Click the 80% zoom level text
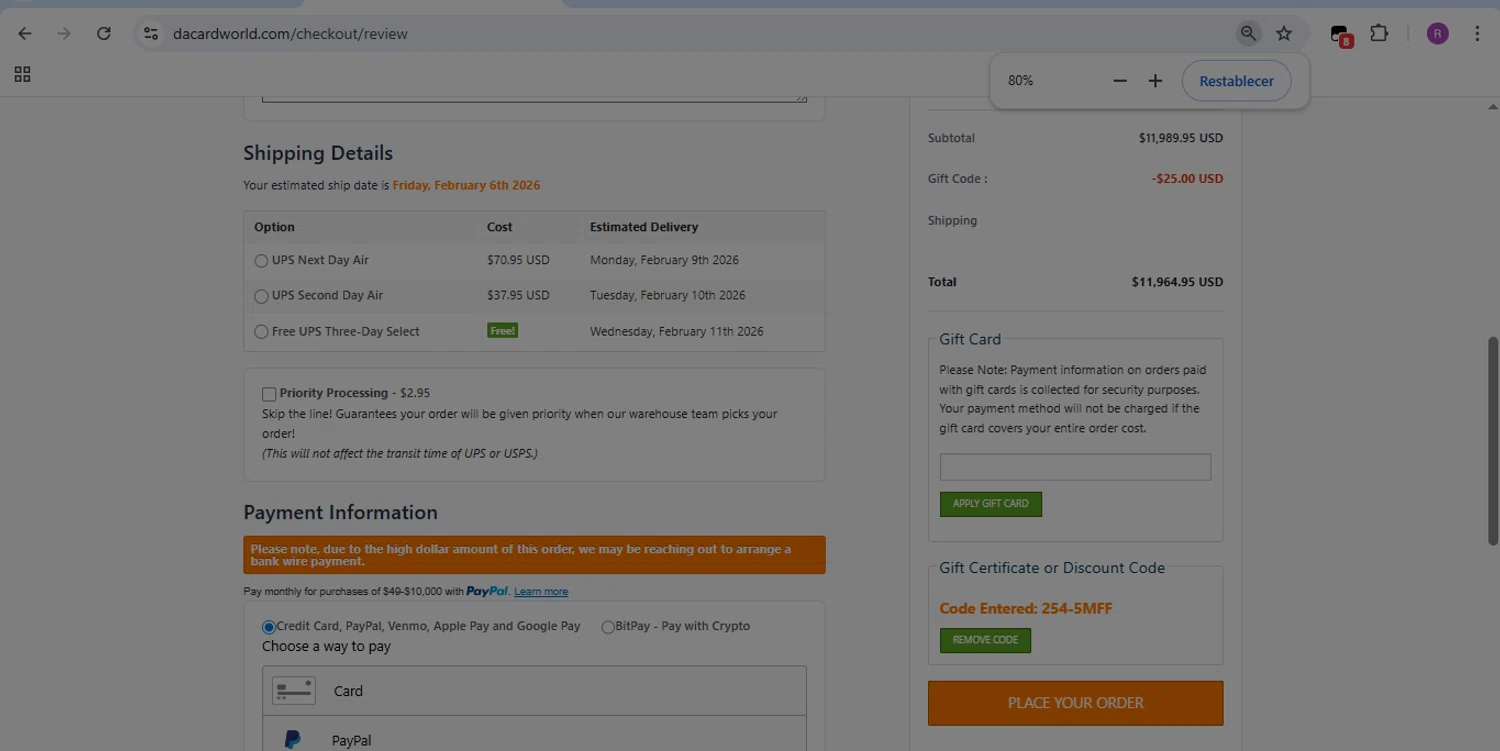This screenshot has height=751, width=1500. point(1020,81)
